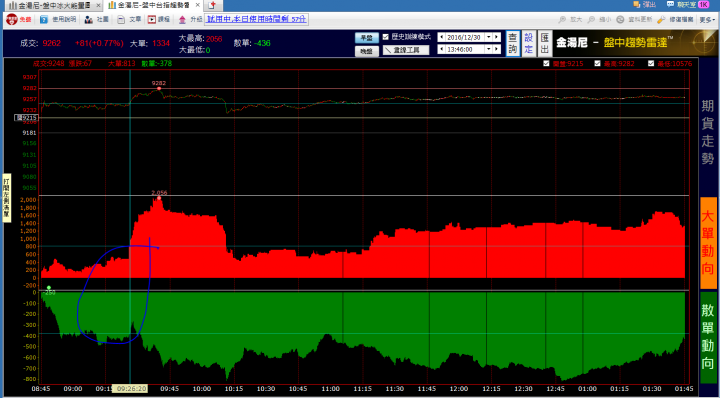This screenshot has height=398, width=720.
Task: Click the 升級 upgrade arrow icon
Action: click(183, 20)
